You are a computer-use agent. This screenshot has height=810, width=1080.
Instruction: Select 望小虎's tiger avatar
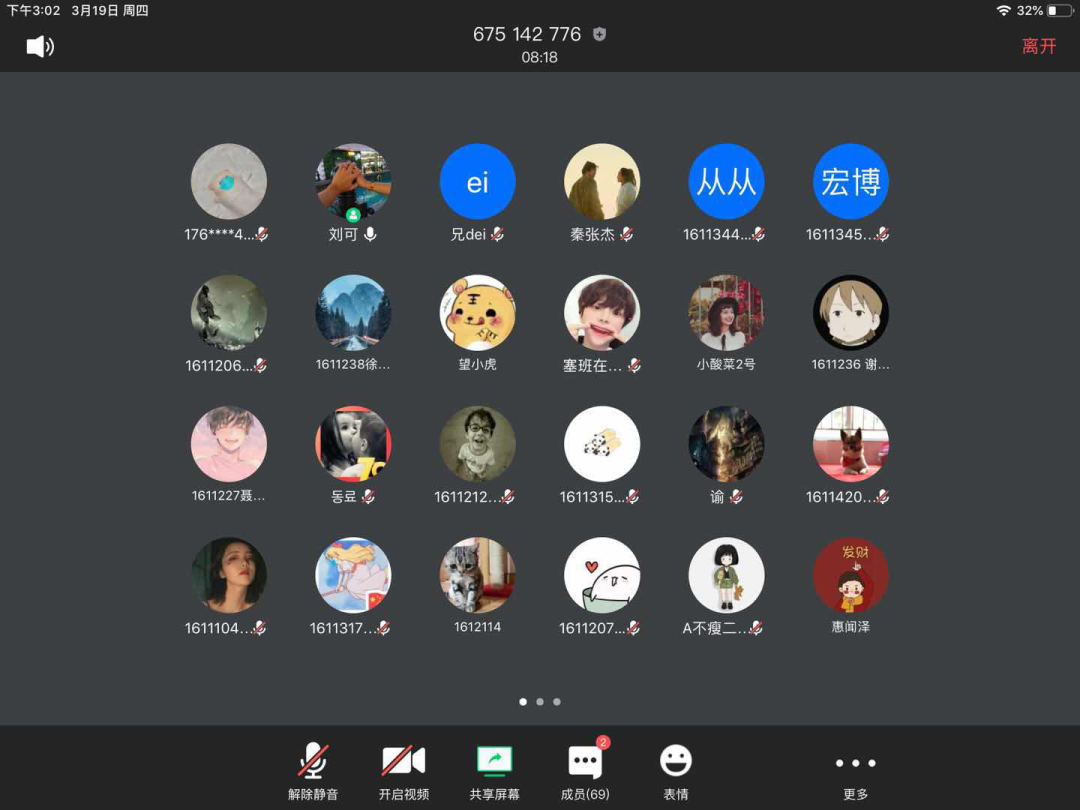(x=478, y=313)
